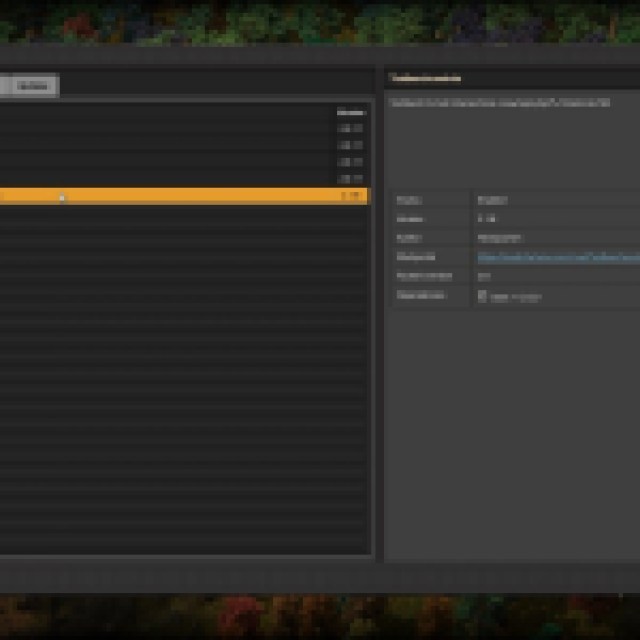The image size is (640, 640).
Task: Open the blue mod portal link
Action: (x=556, y=257)
